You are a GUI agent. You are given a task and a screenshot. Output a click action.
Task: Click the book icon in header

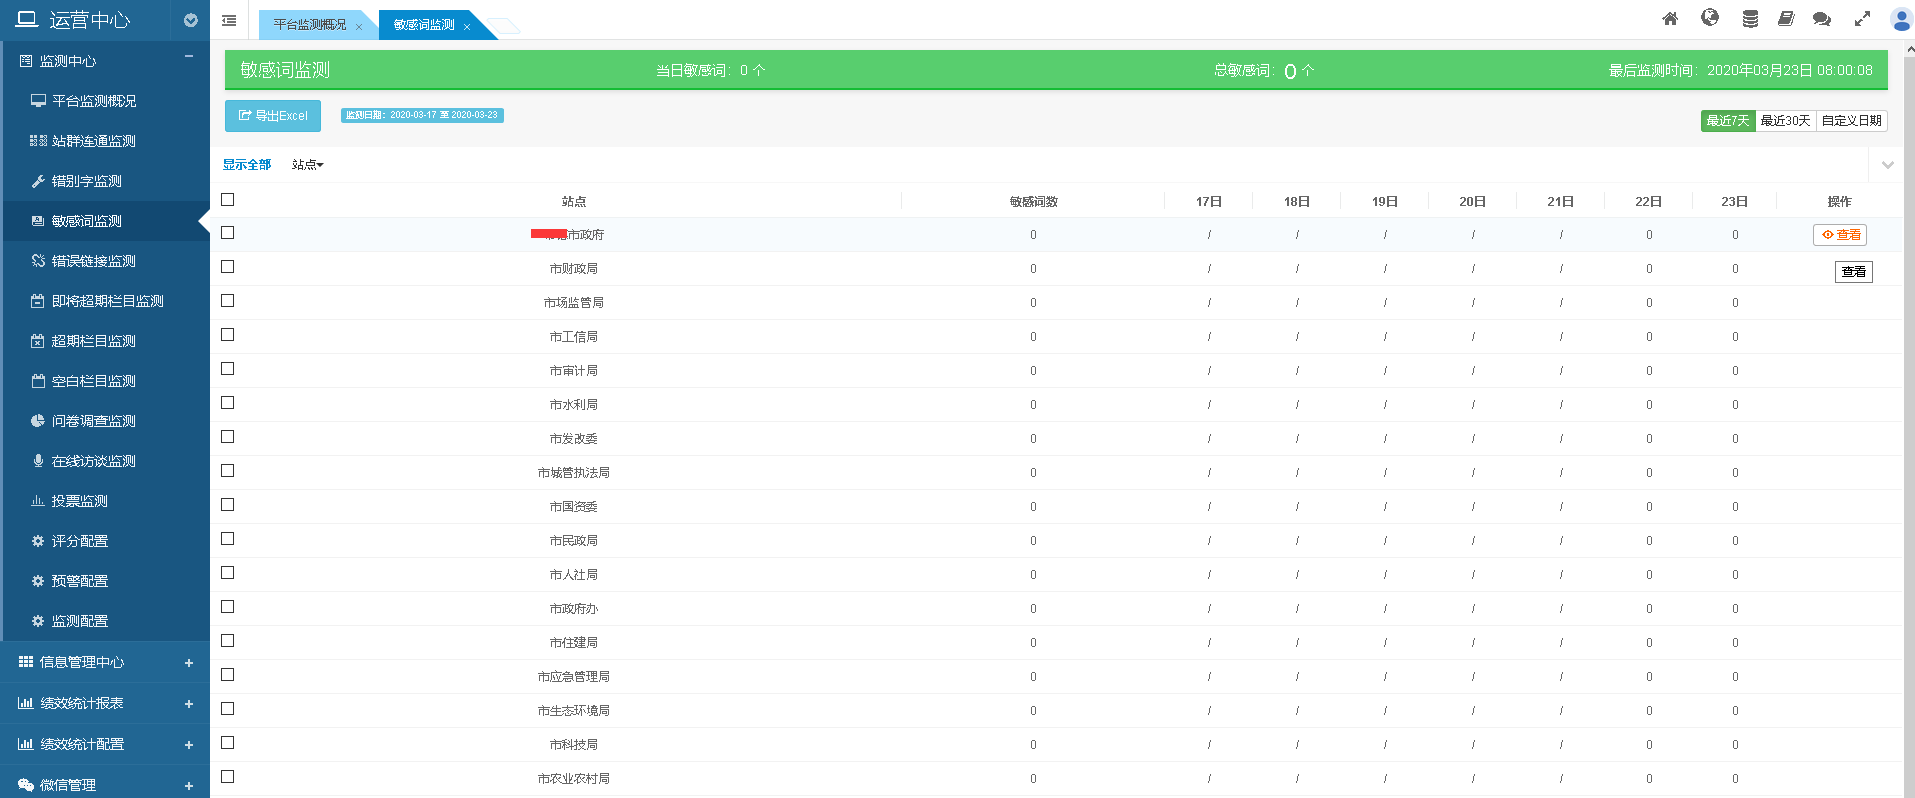pyautogui.click(x=1786, y=19)
